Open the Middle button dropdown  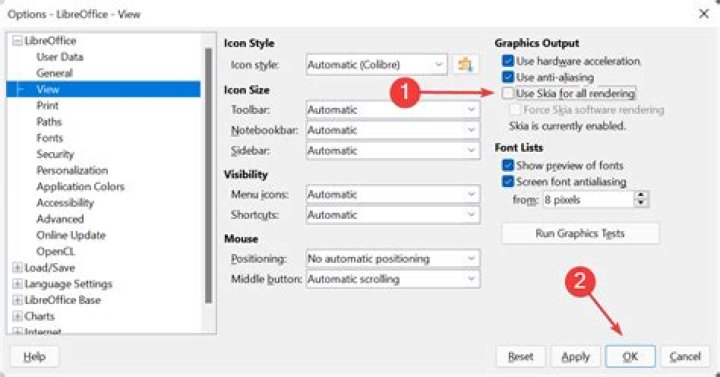tap(393, 279)
